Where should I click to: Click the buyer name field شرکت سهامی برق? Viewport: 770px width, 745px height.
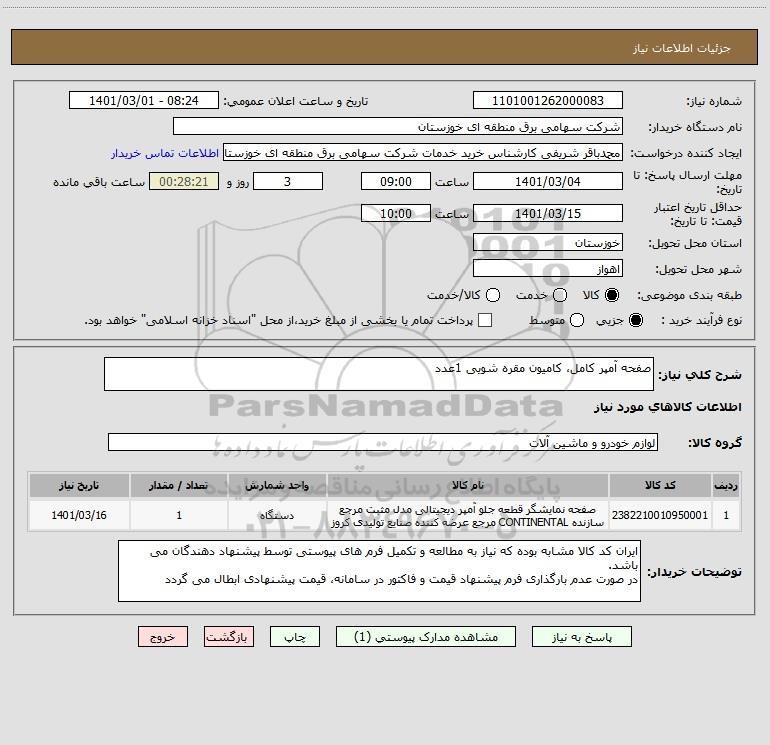coord(398,127)
